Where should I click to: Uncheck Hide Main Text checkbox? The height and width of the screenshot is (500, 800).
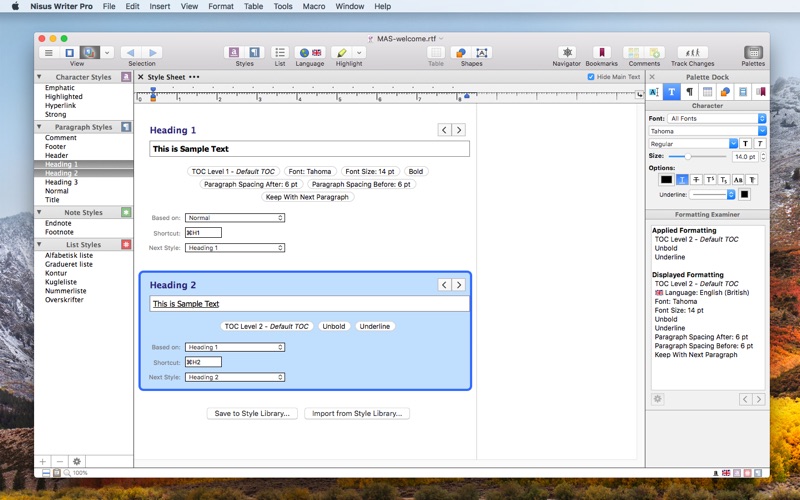pyautogui.click(x=591, y=77)
